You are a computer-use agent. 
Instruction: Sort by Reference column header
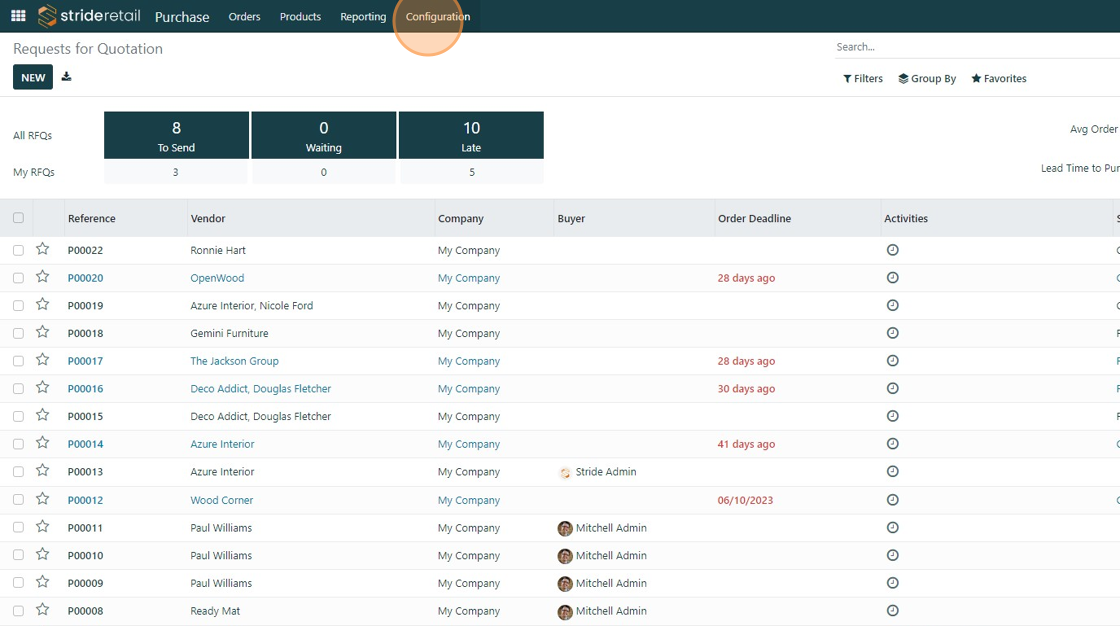tap(91, 219)
